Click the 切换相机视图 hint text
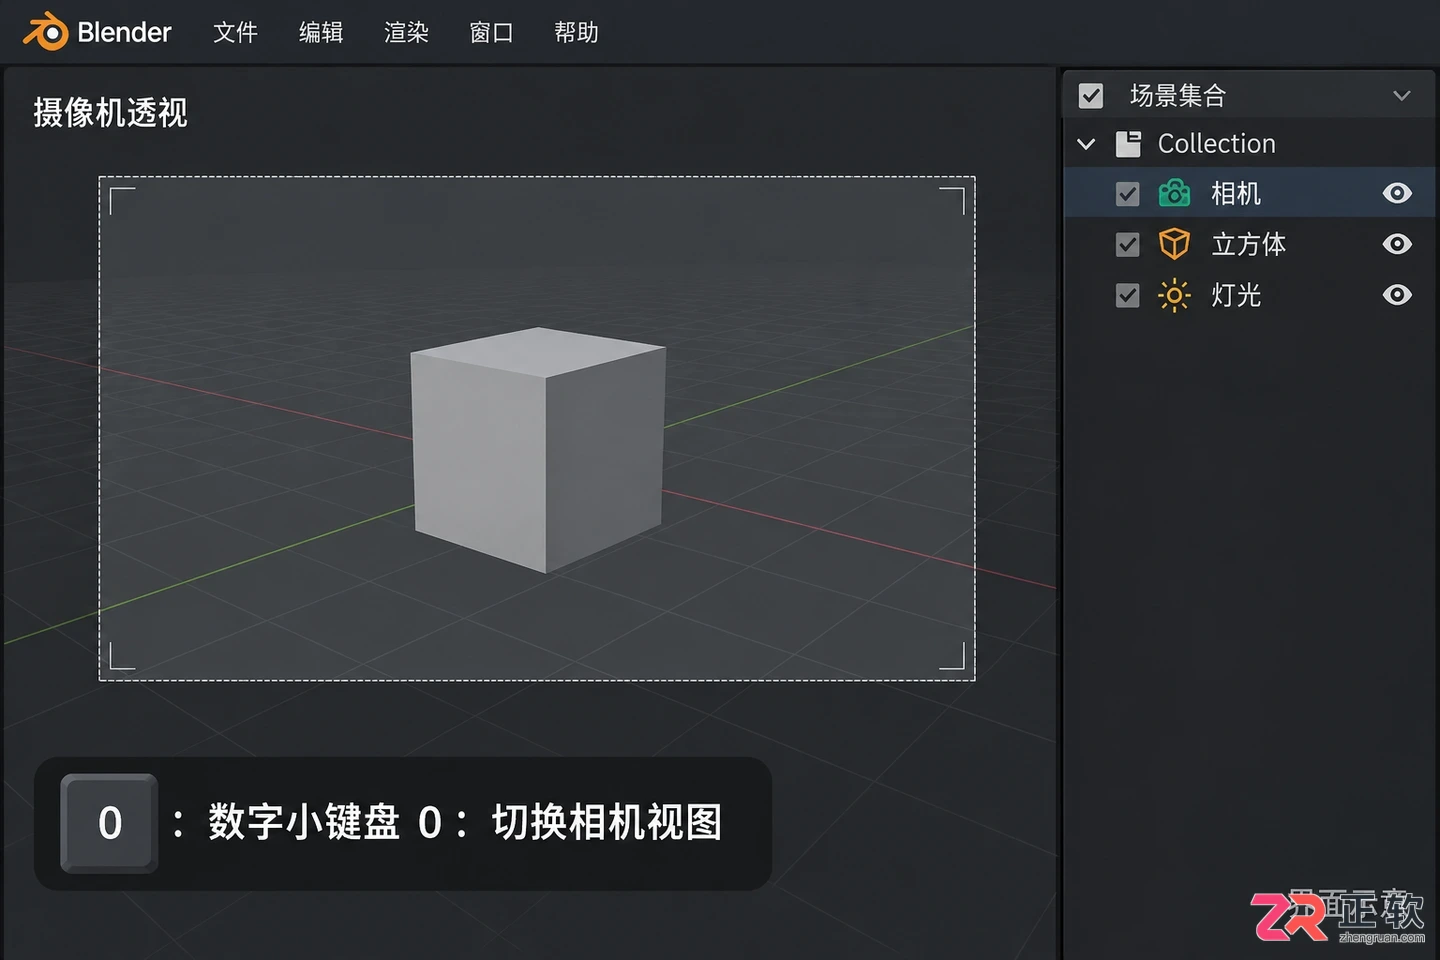1440x960 pixels. [606, 823]
